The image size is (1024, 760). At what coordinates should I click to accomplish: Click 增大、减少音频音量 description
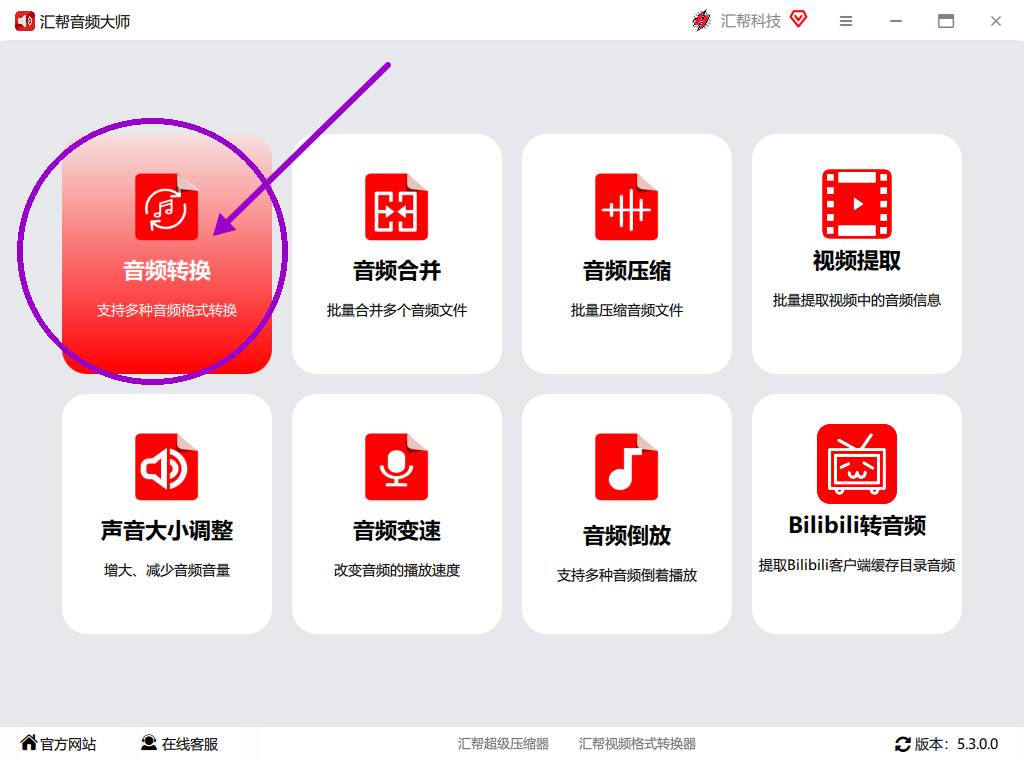[x=167, y=570]
